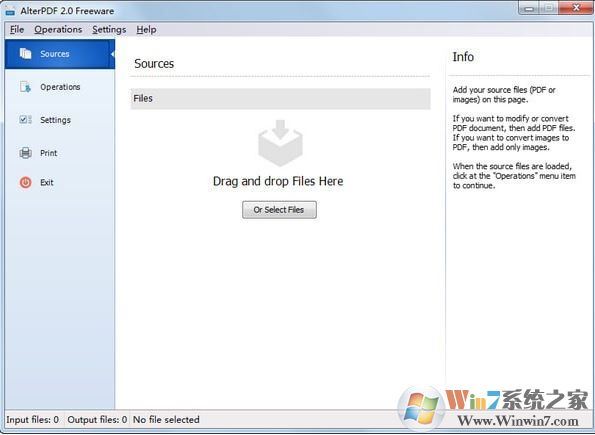The height and width of the screenshot is (435, 595).
Task: Click the 'Add your source files' info text
Action: click(504, 95)
